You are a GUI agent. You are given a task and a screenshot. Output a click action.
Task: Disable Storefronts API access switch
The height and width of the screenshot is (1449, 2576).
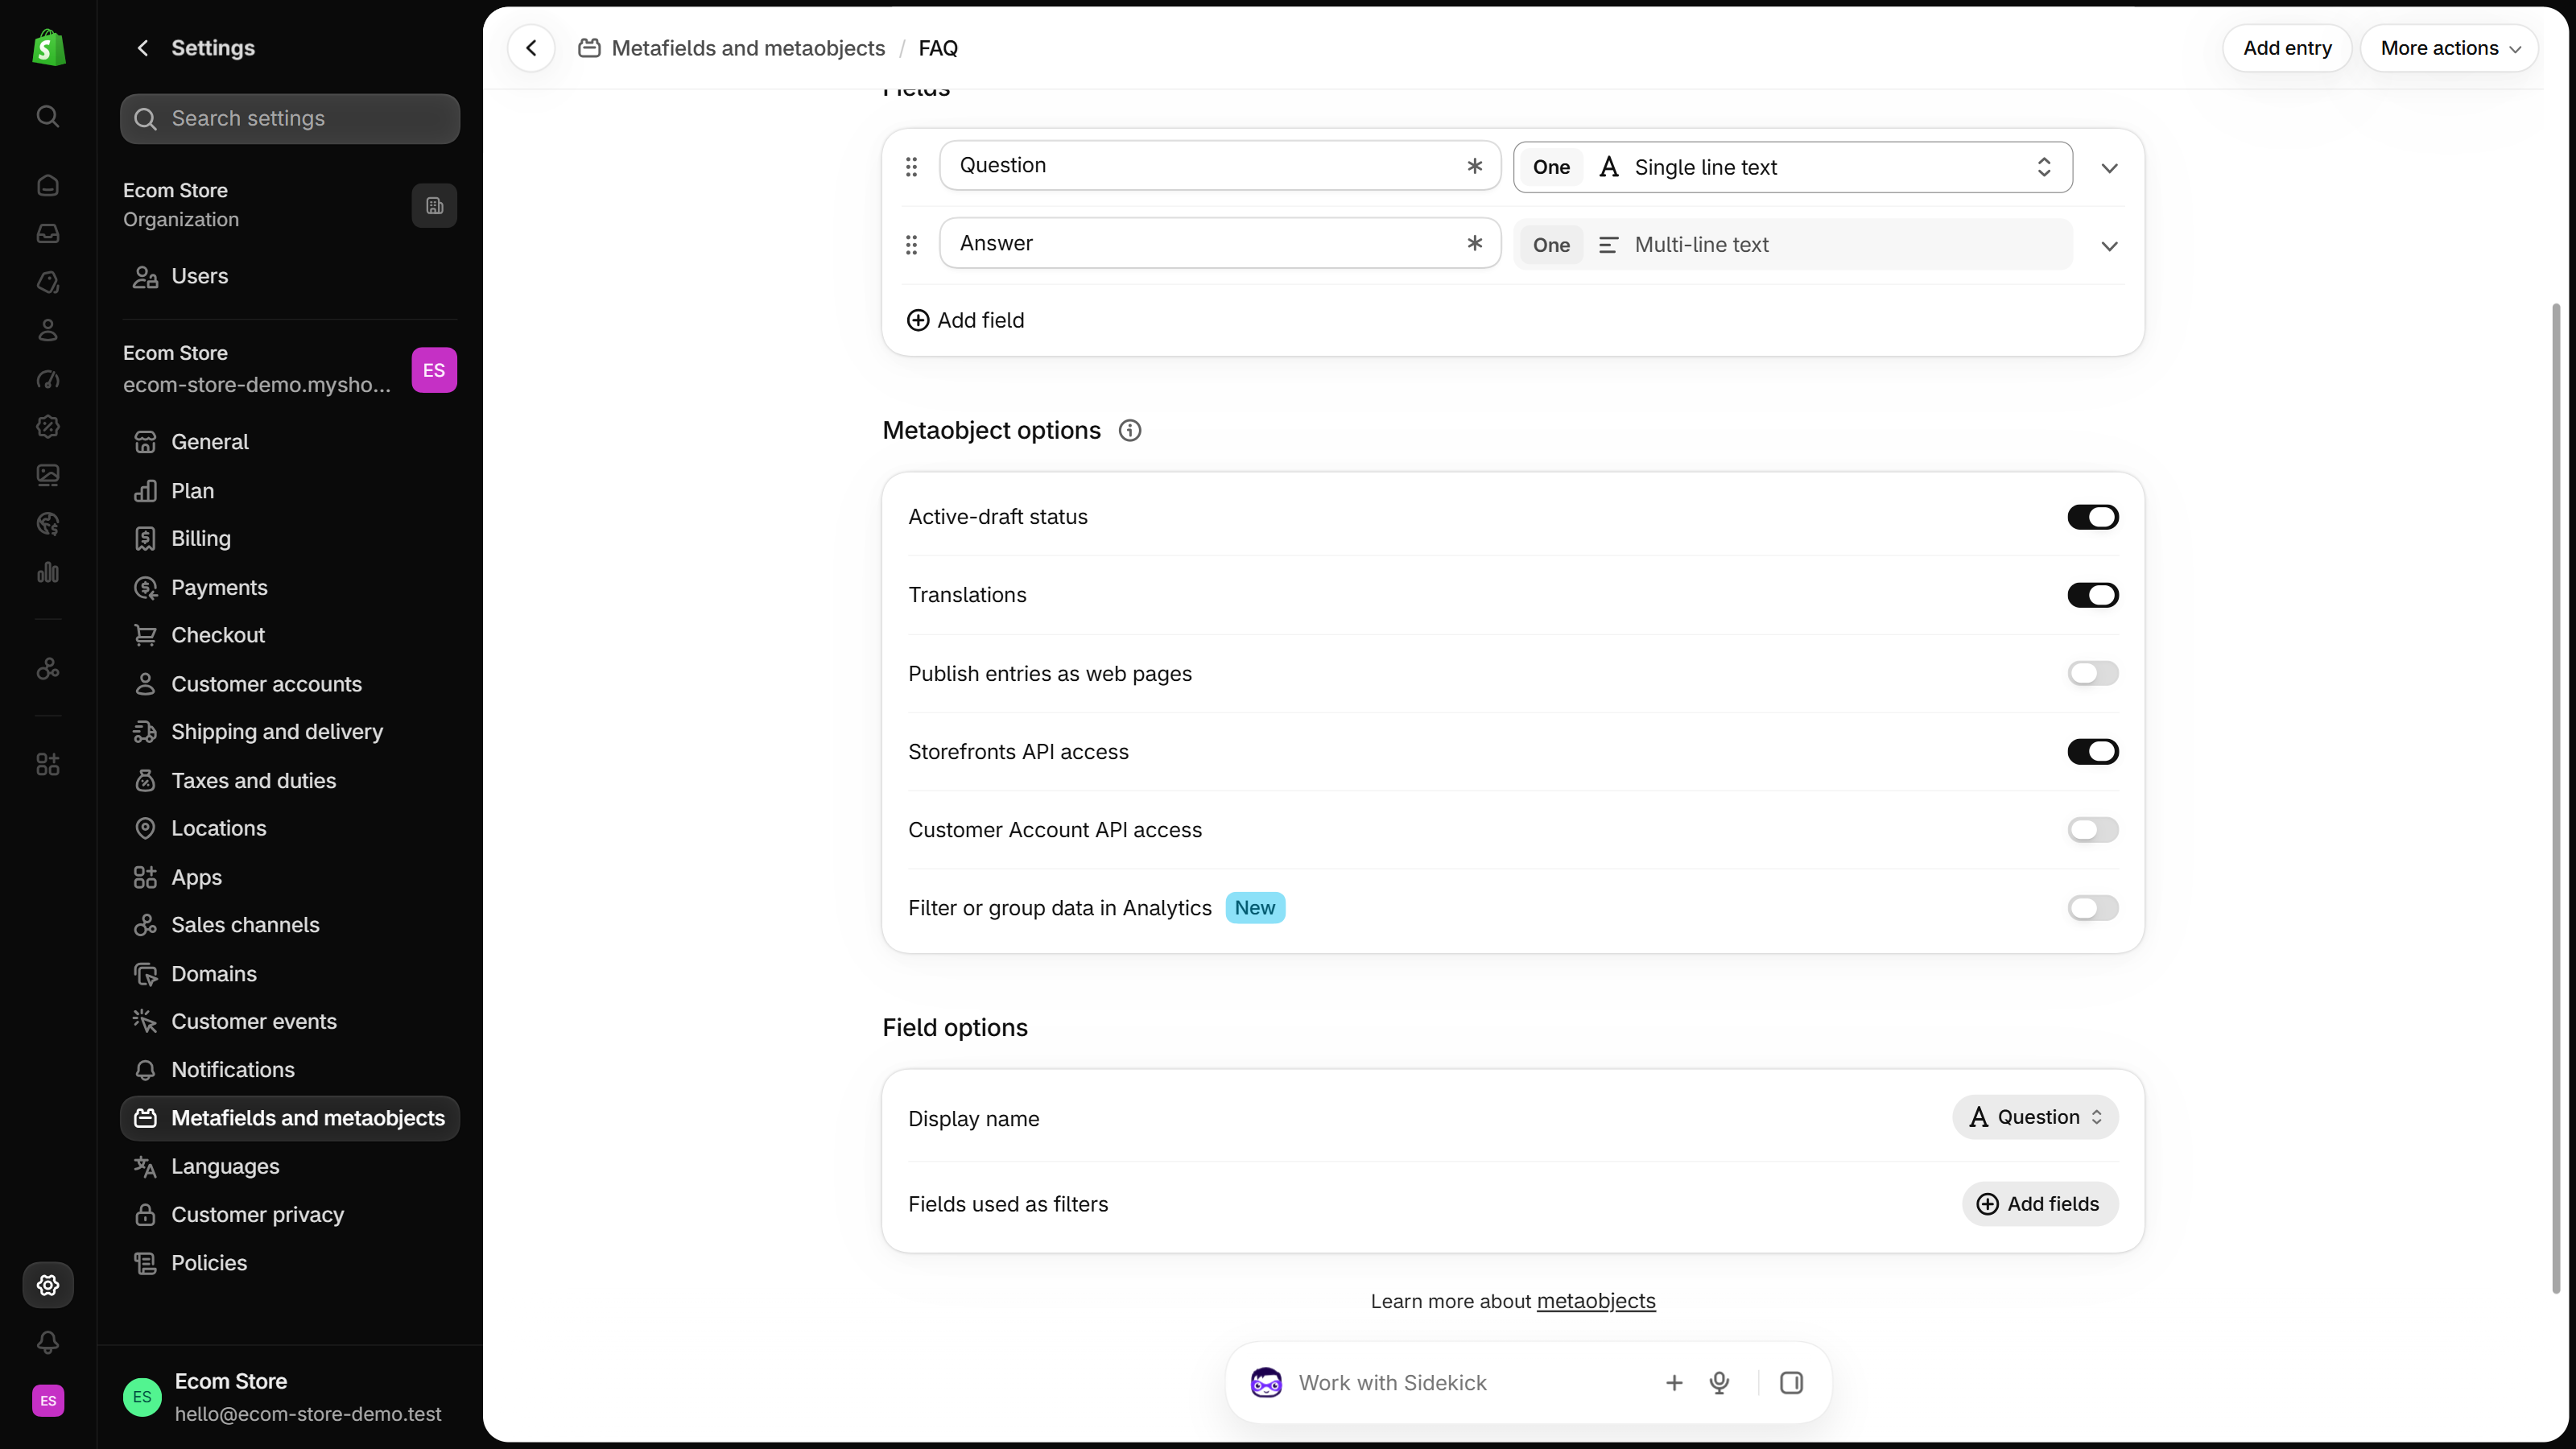coord(2093,751)
